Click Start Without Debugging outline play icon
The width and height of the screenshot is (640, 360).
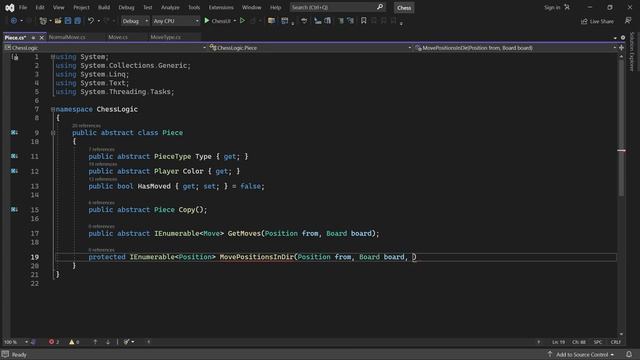point(242,20)
